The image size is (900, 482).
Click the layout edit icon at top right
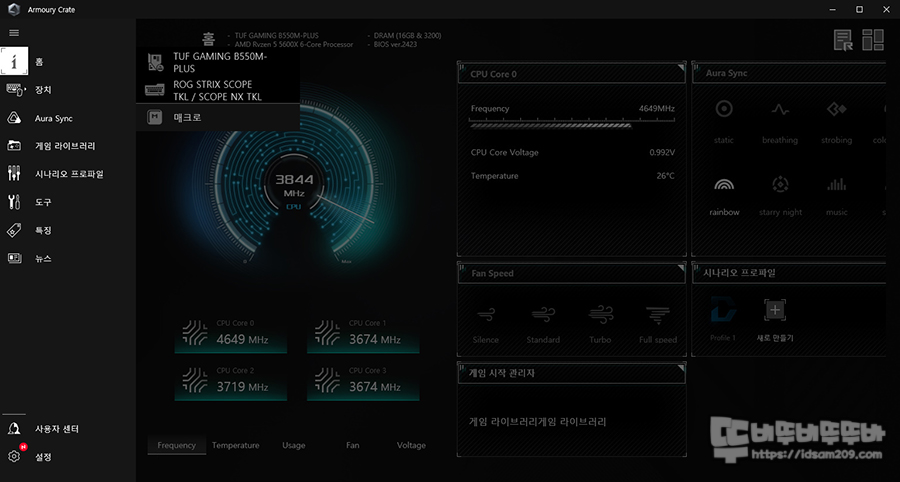point(843,40)
